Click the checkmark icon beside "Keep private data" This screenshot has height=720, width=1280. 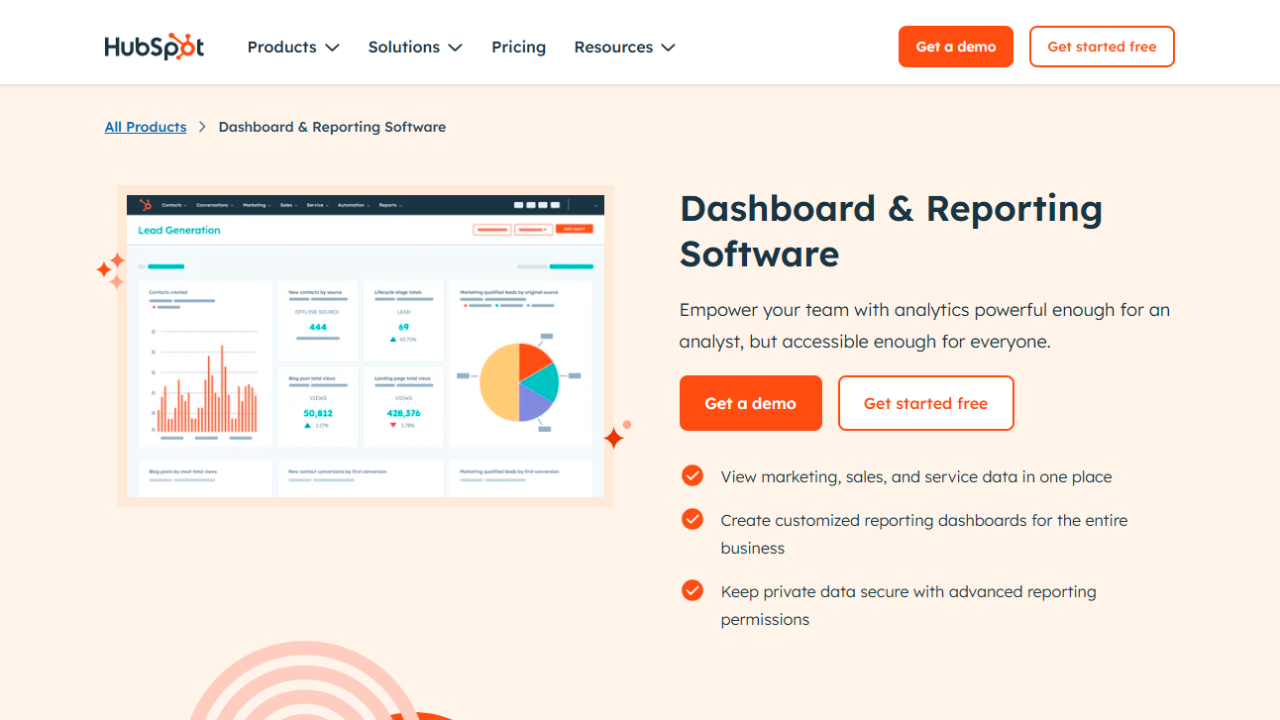pos(692,590)
